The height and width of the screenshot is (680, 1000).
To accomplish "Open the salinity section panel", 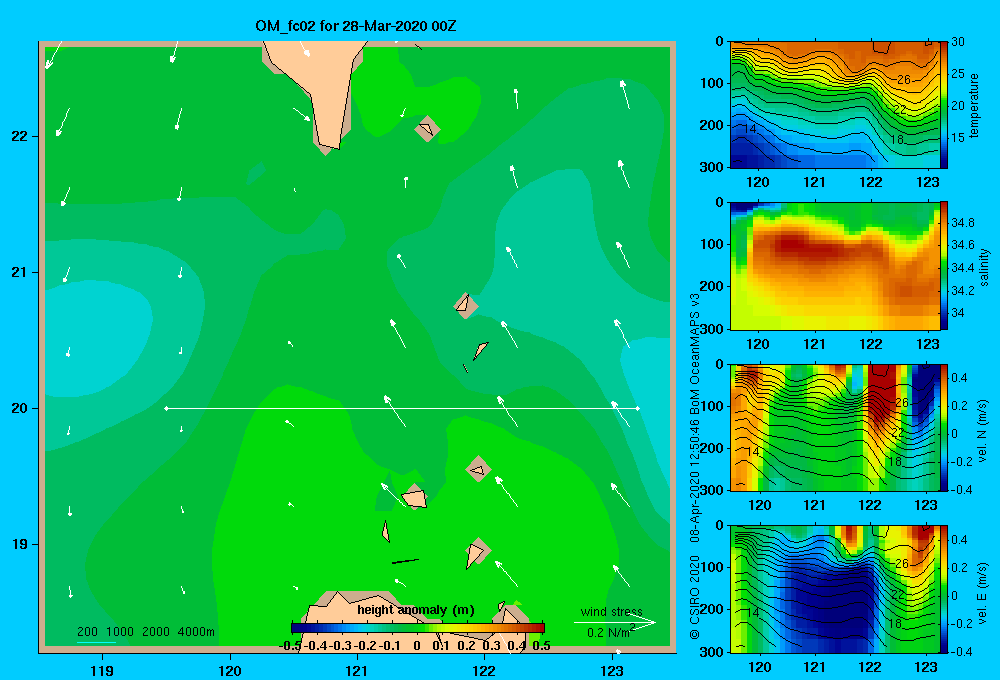I will click(834, 266).
